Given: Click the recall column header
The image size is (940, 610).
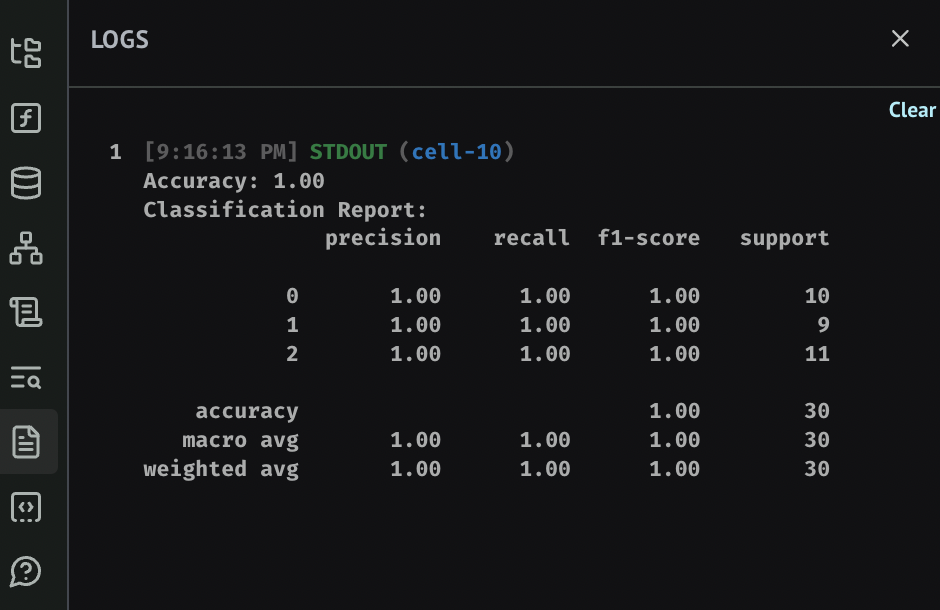Looking at the screenshot, I should 532,238.
